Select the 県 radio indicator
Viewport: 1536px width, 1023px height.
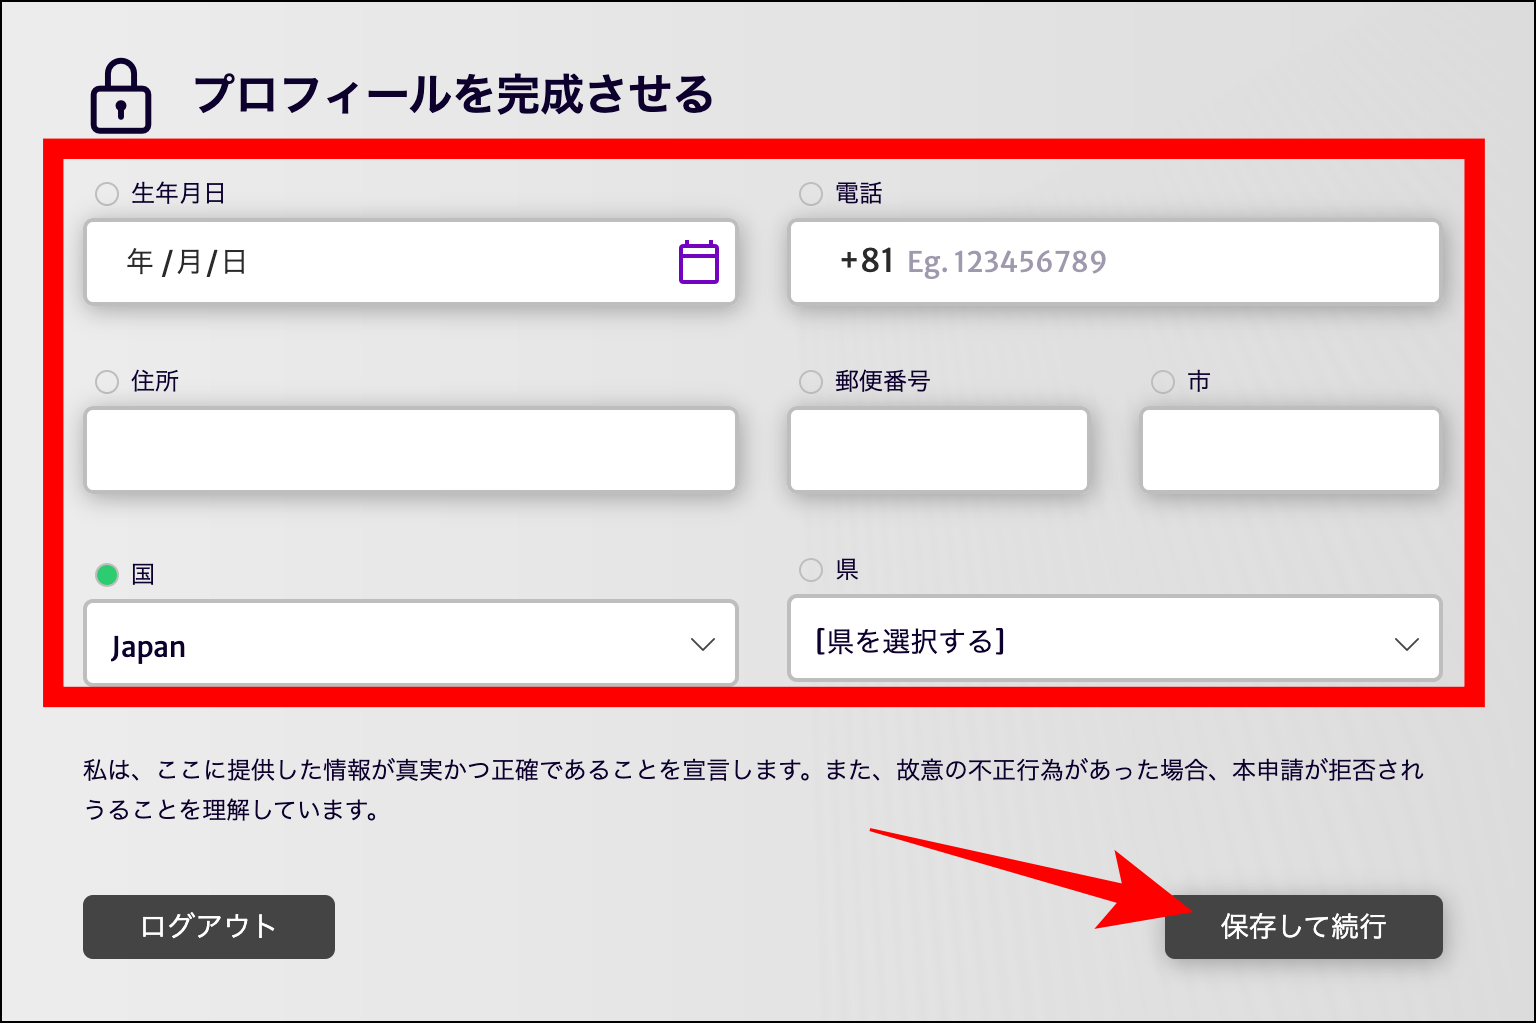coord(810,570)
